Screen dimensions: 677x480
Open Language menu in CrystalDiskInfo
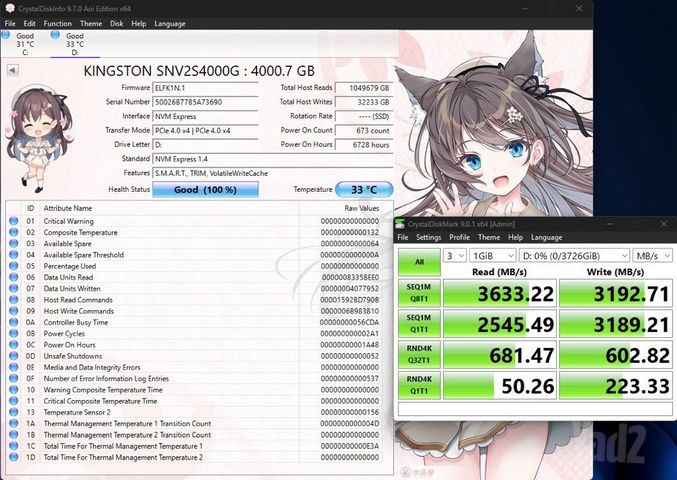point(170,24)
